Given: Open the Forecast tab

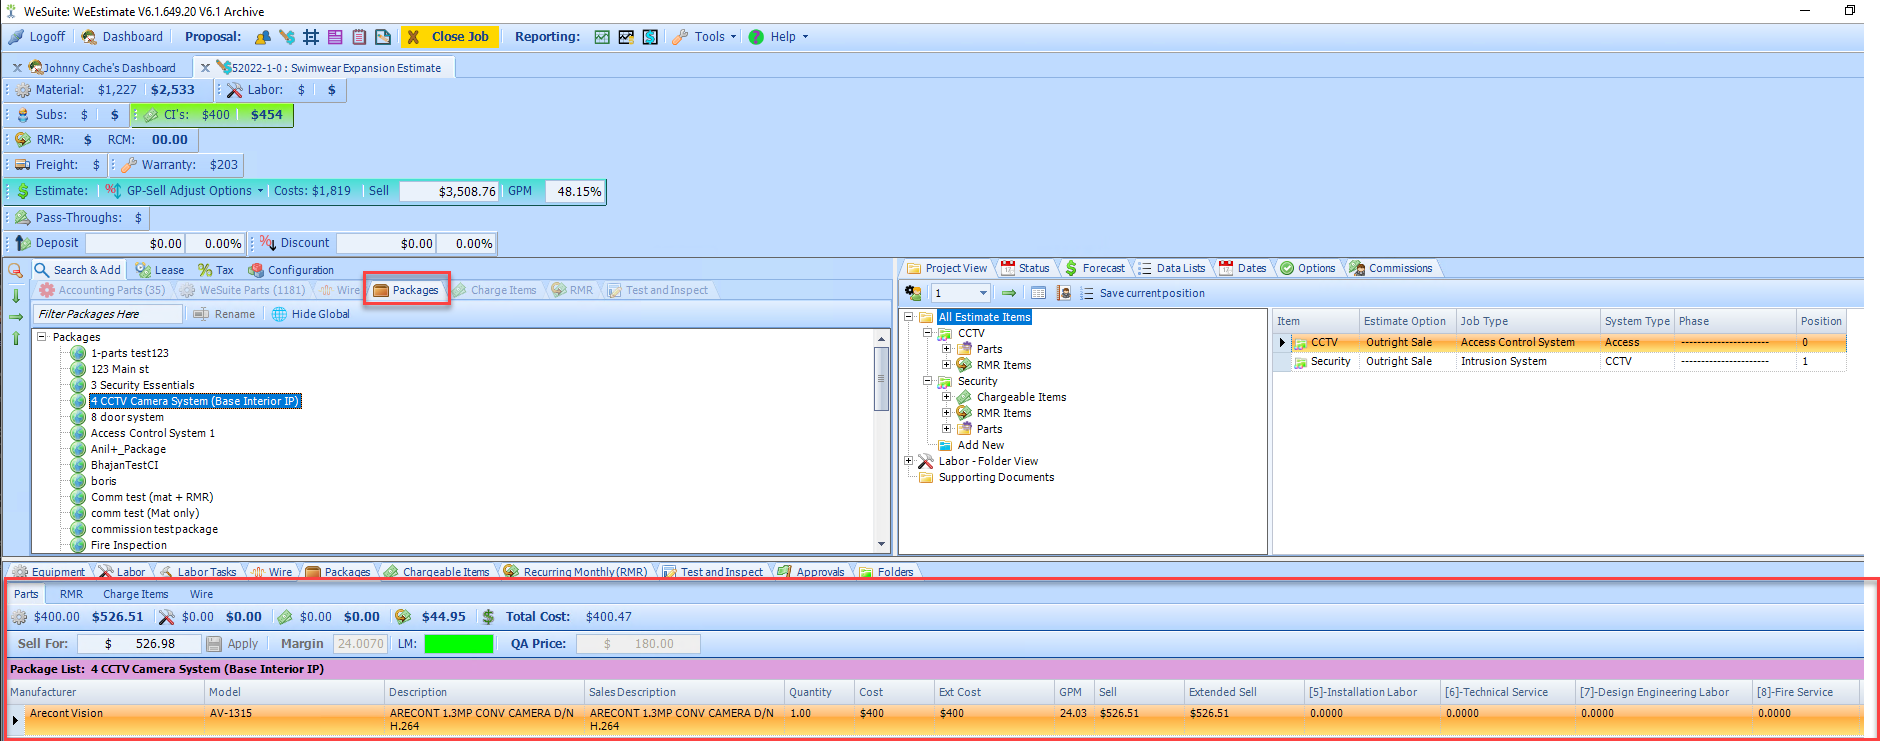Looking at the screenshot, I should pos(1094,268).
